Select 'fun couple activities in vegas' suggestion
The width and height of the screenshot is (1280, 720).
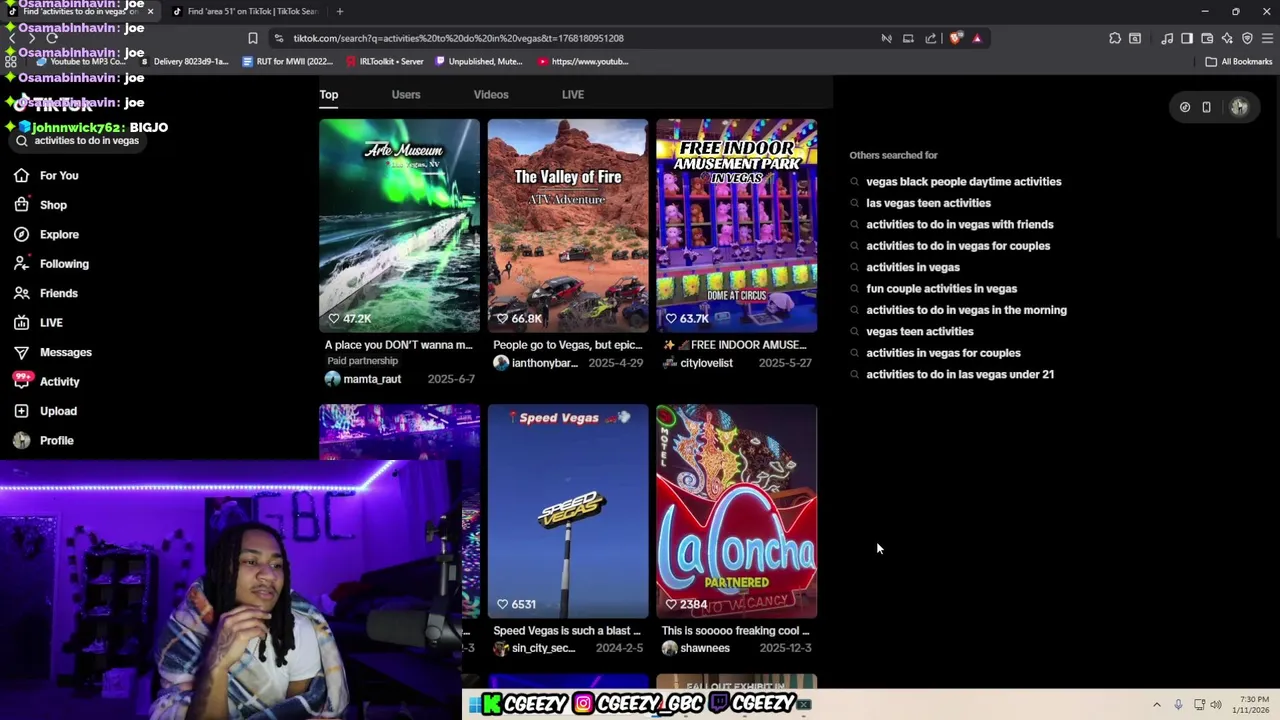pyautogui.click(x=942, y=289)
